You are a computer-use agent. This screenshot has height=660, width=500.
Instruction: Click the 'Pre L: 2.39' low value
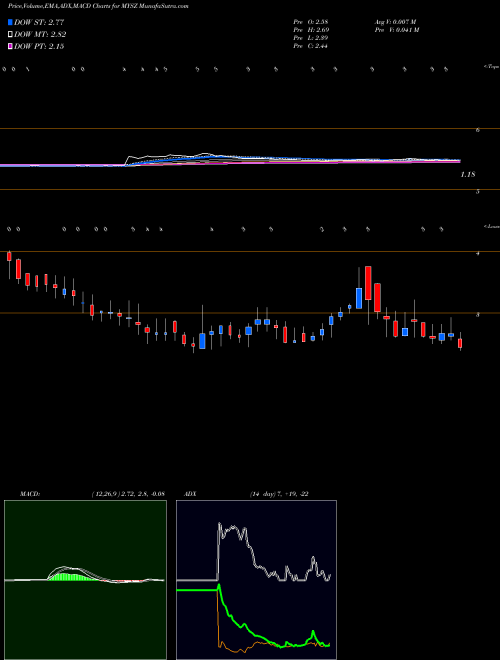[x=311, y=37]
